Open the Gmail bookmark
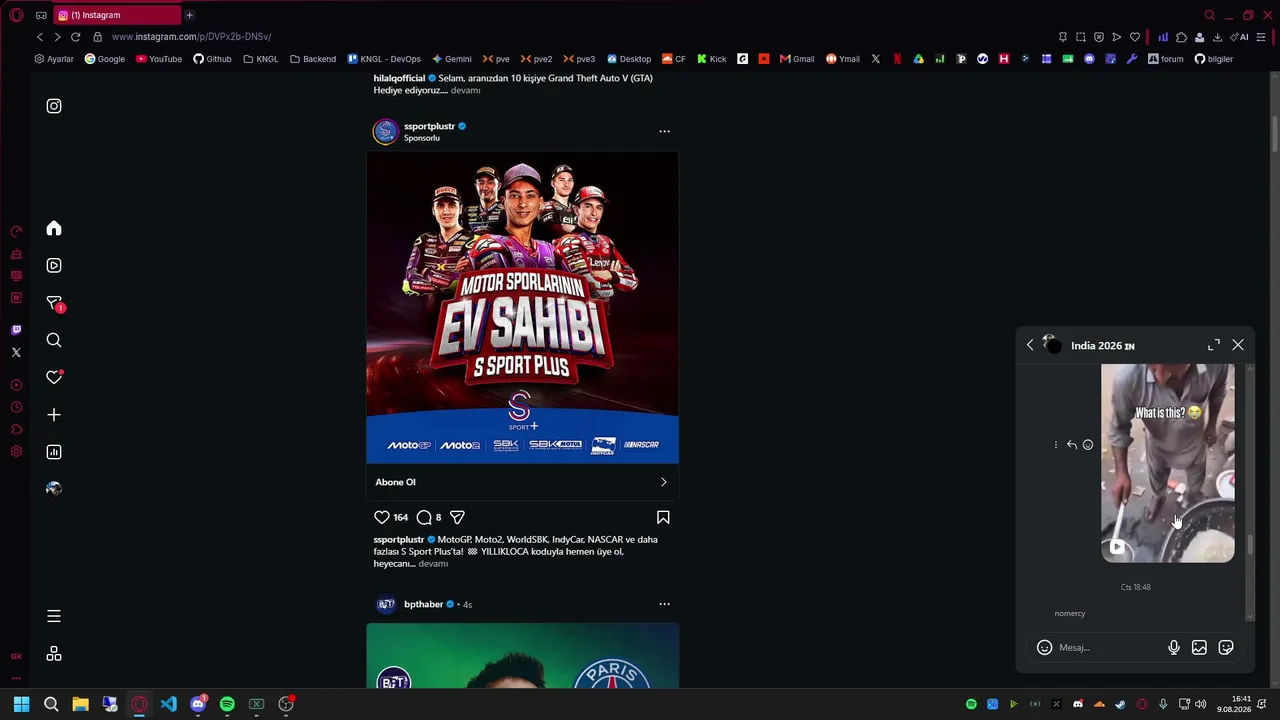The height and width of the screenshot is (720, 1280). 798,59
